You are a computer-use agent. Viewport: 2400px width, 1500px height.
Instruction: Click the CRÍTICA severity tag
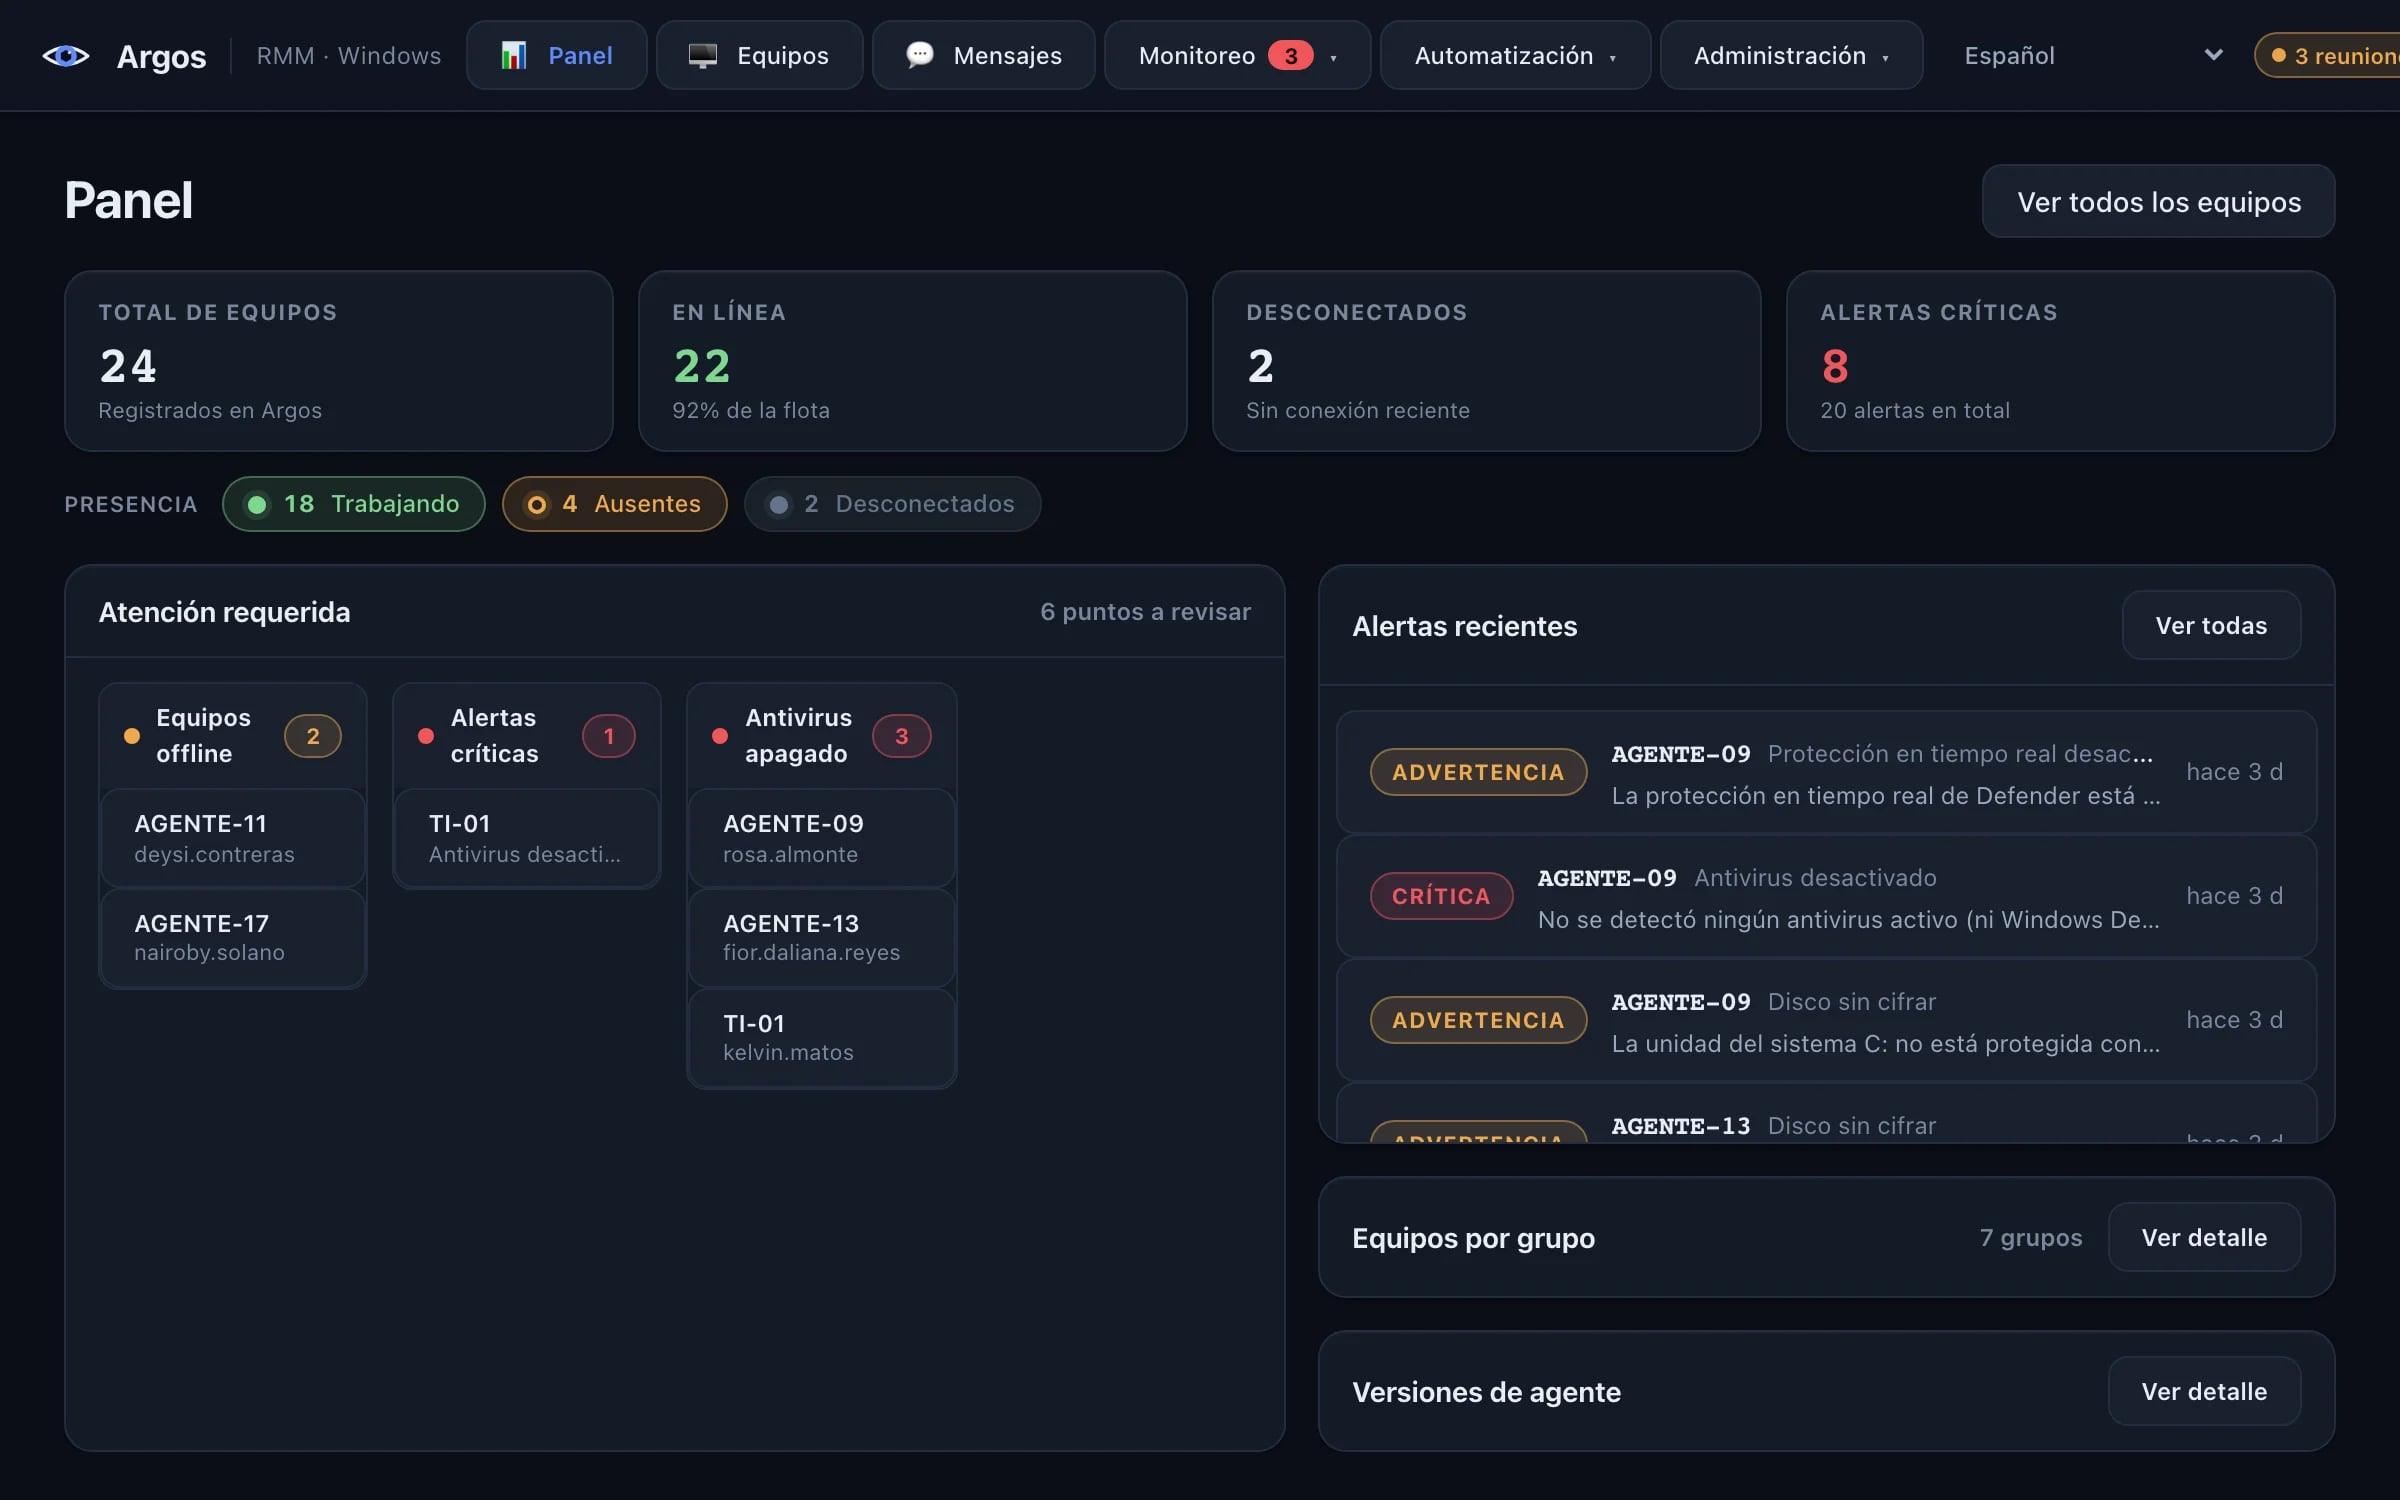1441,896
